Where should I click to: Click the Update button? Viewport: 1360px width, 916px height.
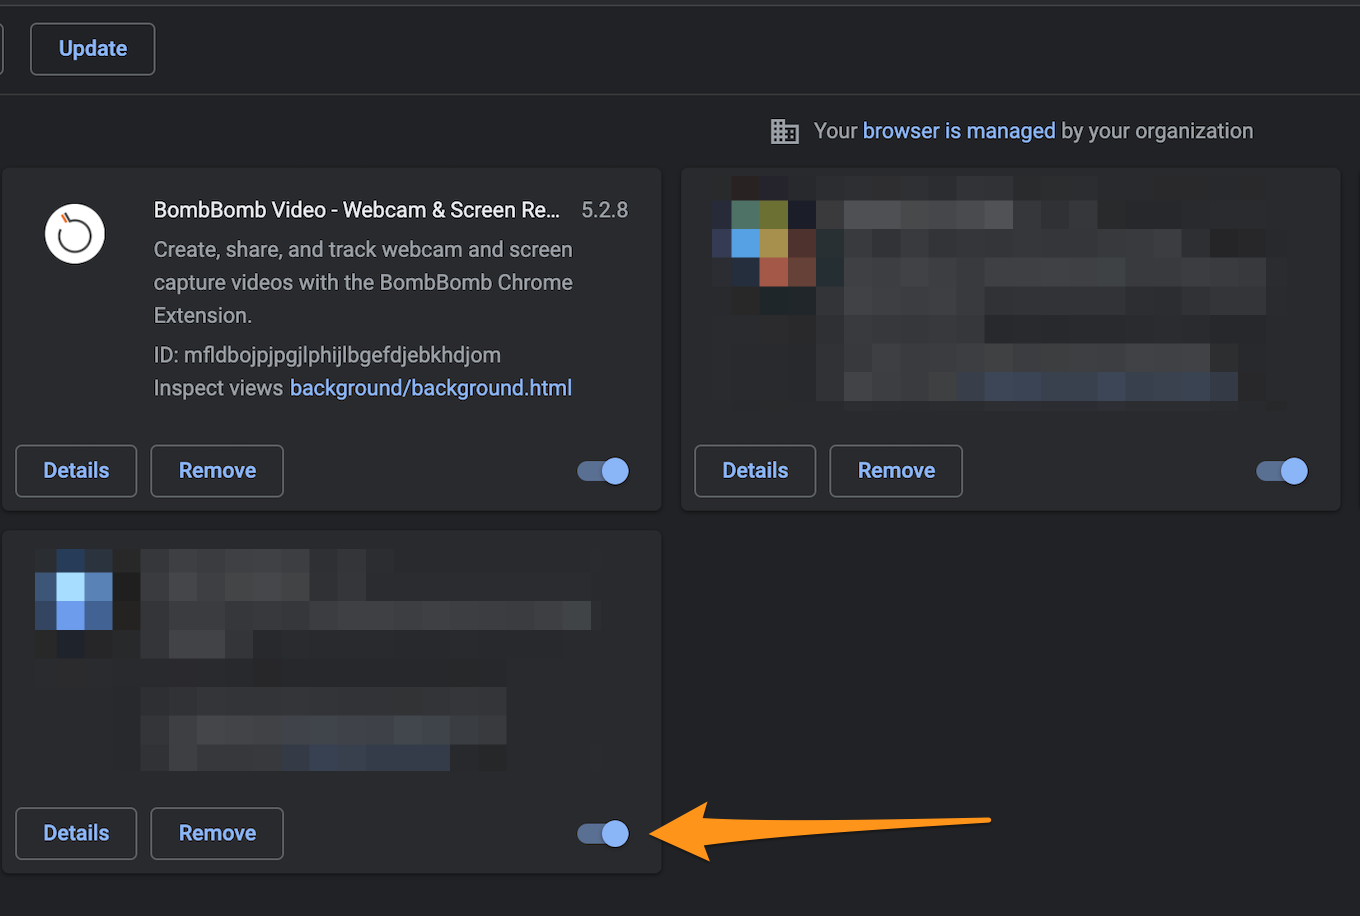[93, 49]
